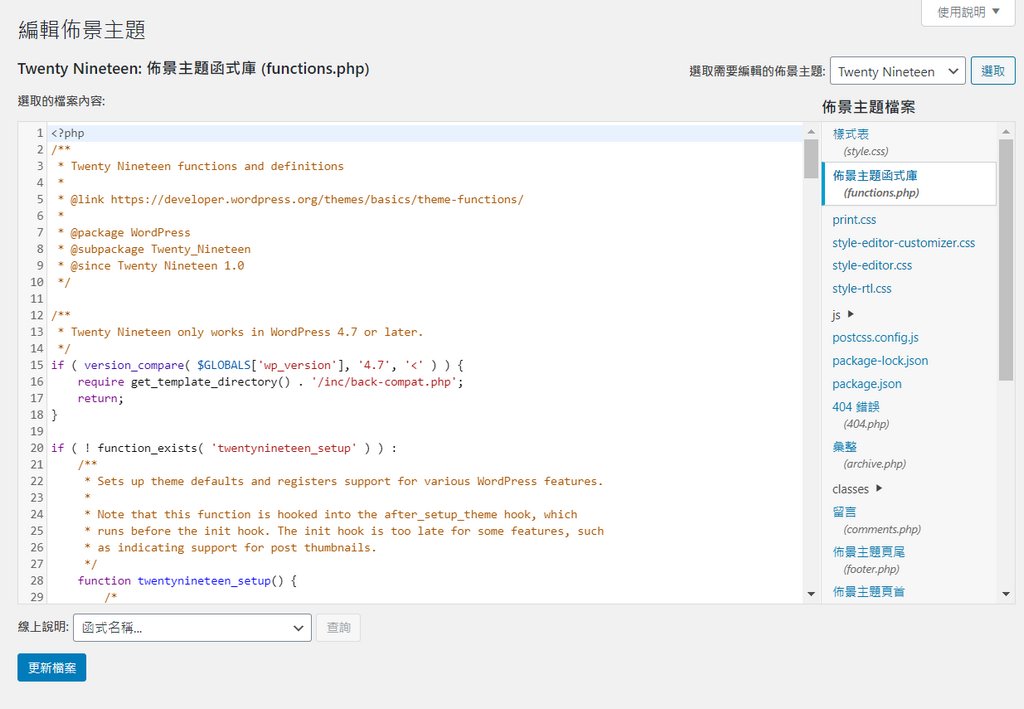Image resolution: width=1024 pixels, height=709 pixels.
Task: Click the 更新檔案 update button
Action: tap(51, 667)
